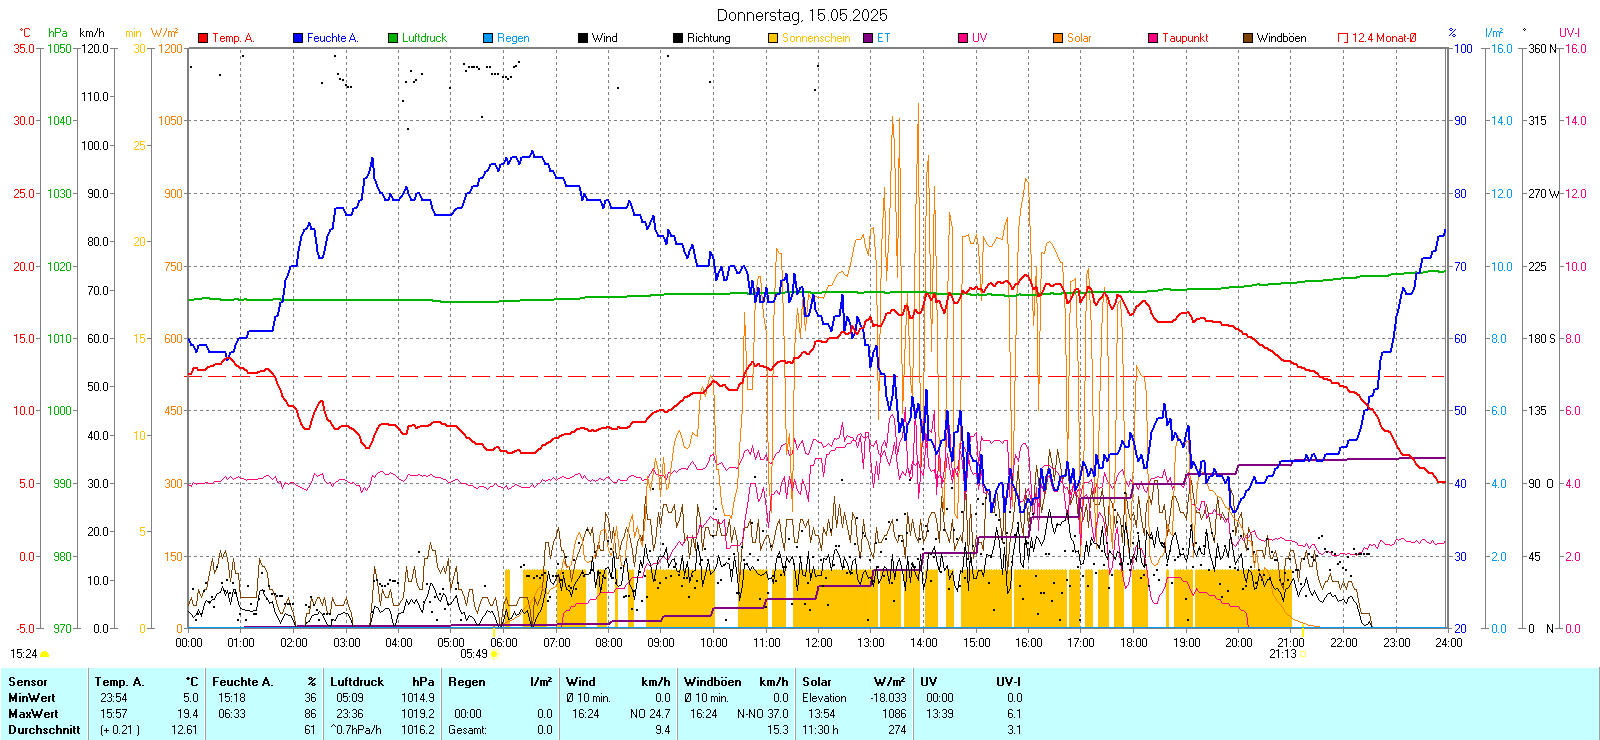The image size is (1600, 740).
Task: Click the 18:00 time axis label
Action: point(1134,643)
